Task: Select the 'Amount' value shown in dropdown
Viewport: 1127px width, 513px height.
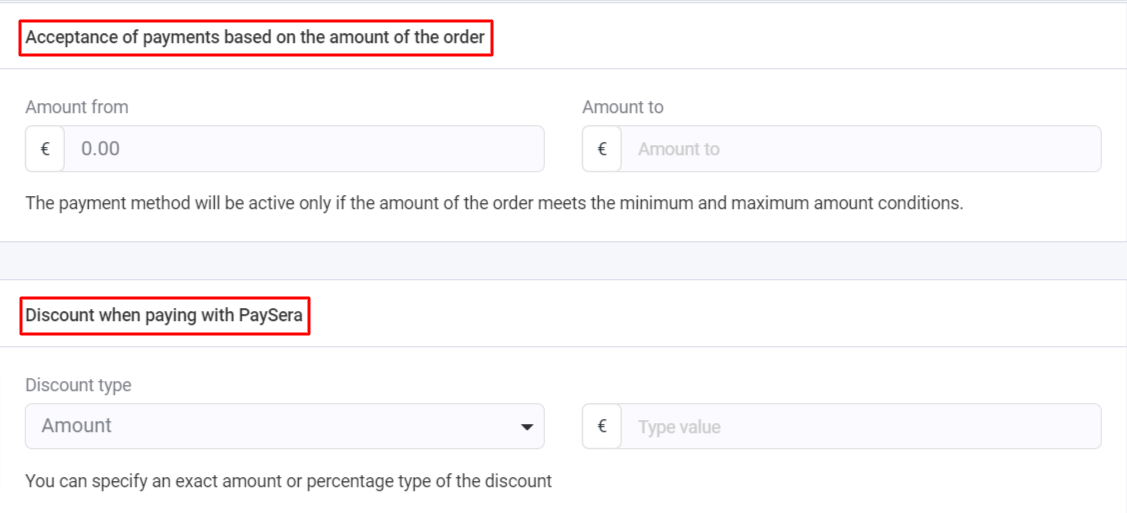Action: tap(77, 426)
